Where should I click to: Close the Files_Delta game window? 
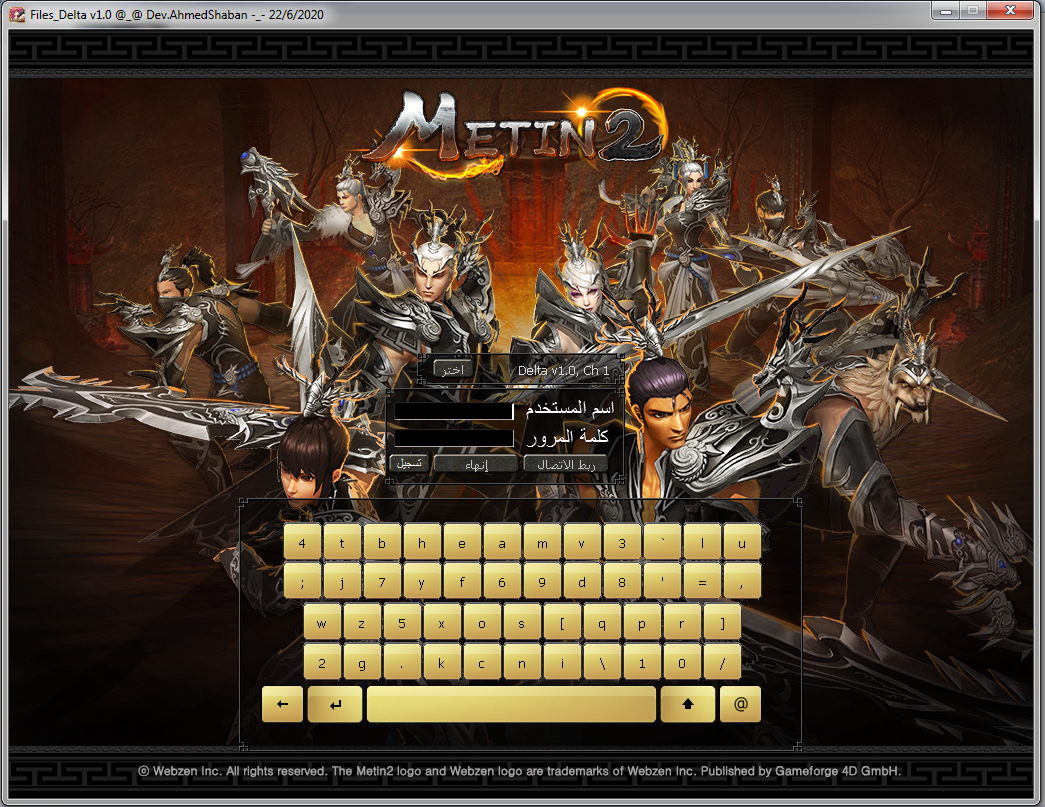[x=1010, y=11]
